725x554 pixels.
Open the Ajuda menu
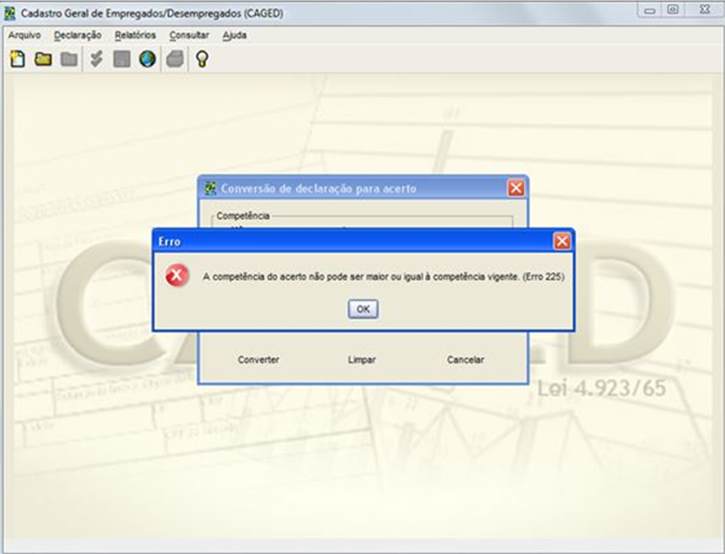click(x=234, y=35)
